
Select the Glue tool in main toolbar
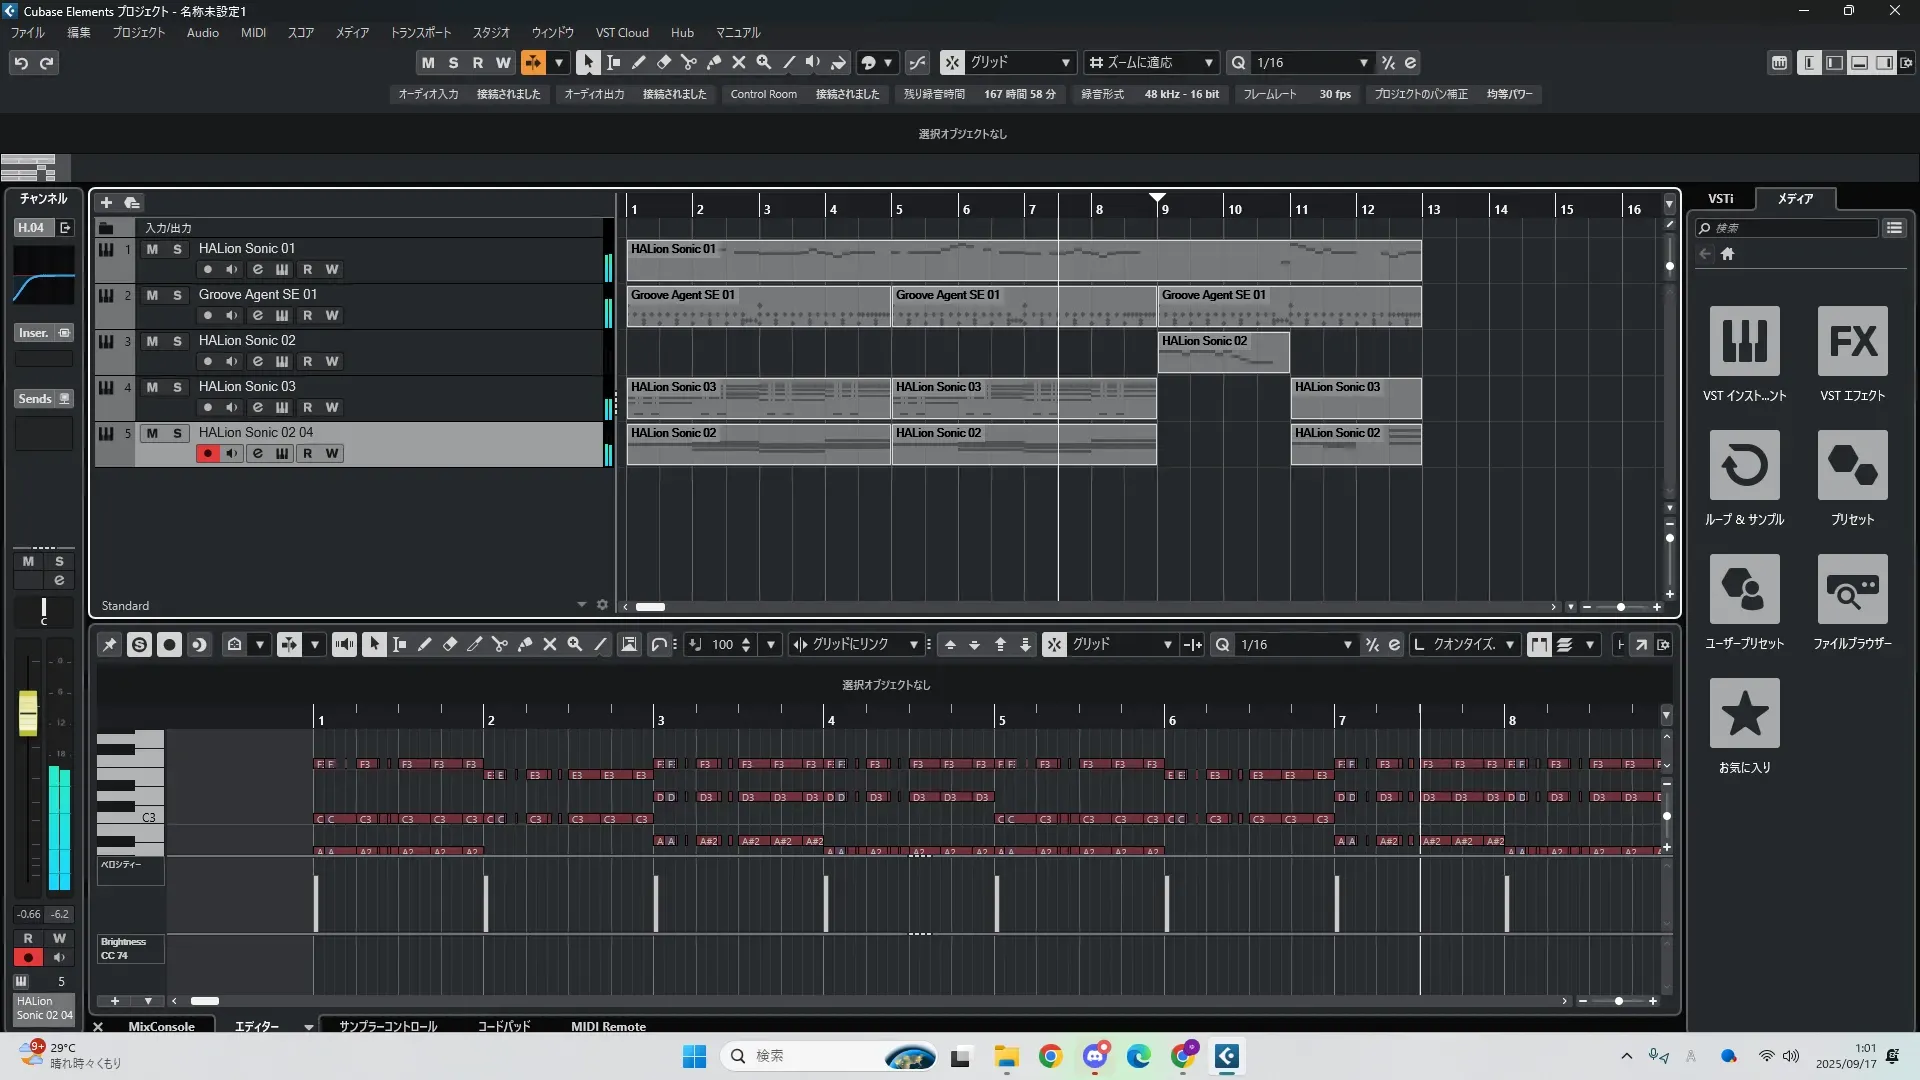[x=714, y=62]
